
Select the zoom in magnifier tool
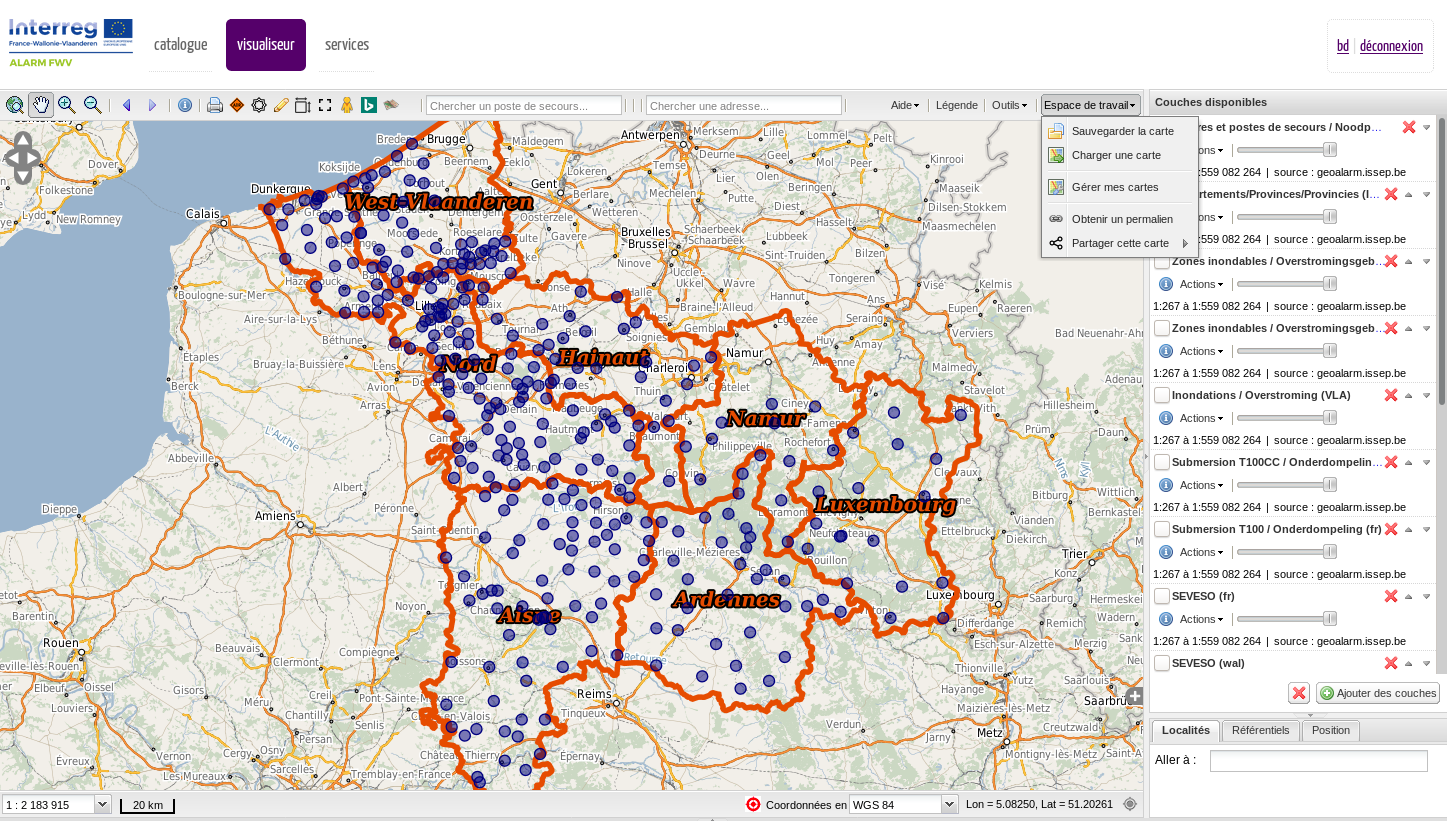coord(67,105)
